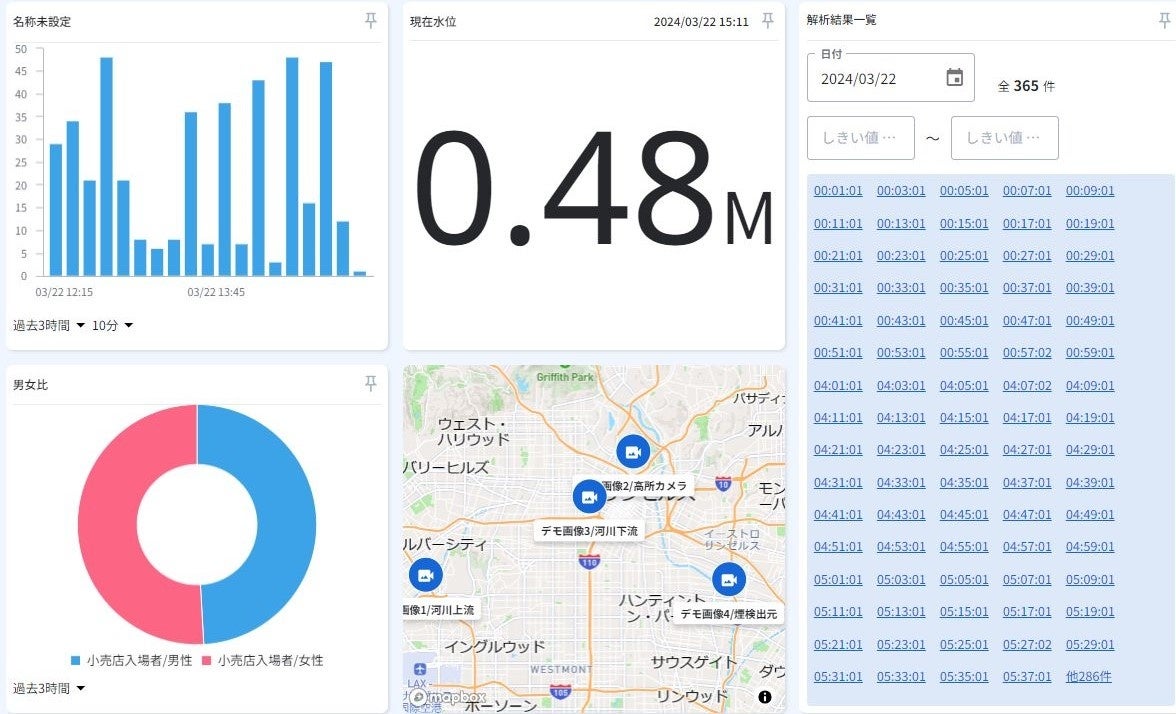Toggle the 小売店入場者/女性 legend item
The image size is (1176, 714).
tap(262, 661)
